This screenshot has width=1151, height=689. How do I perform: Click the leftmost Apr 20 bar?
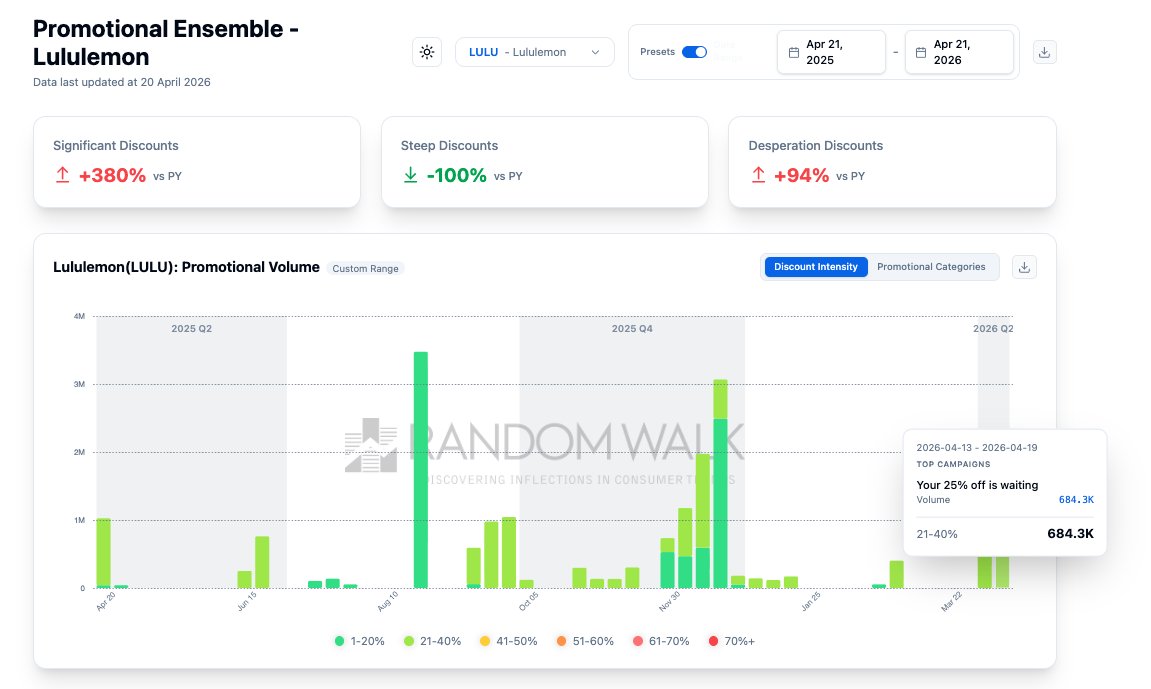pyautogui.click(x=104, y=553)
